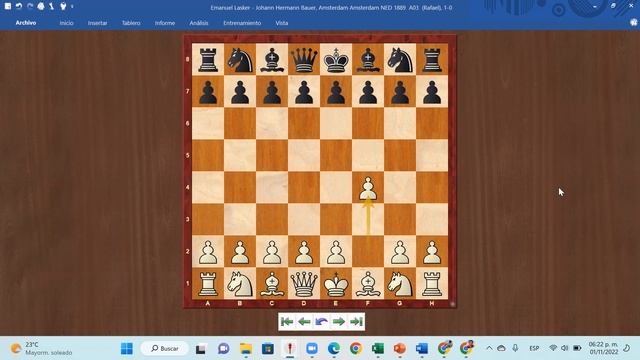Select the white rook on h1
640x360 pixels.
coord(432,284)
